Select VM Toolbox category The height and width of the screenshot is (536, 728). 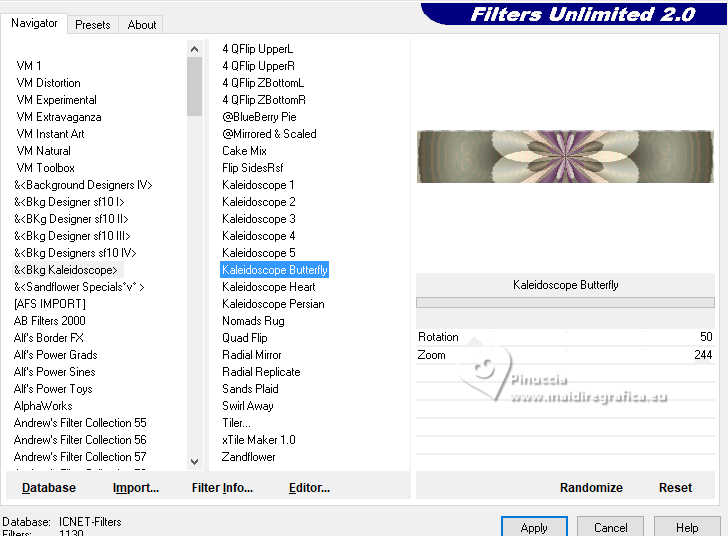click(x=45, y=168)
